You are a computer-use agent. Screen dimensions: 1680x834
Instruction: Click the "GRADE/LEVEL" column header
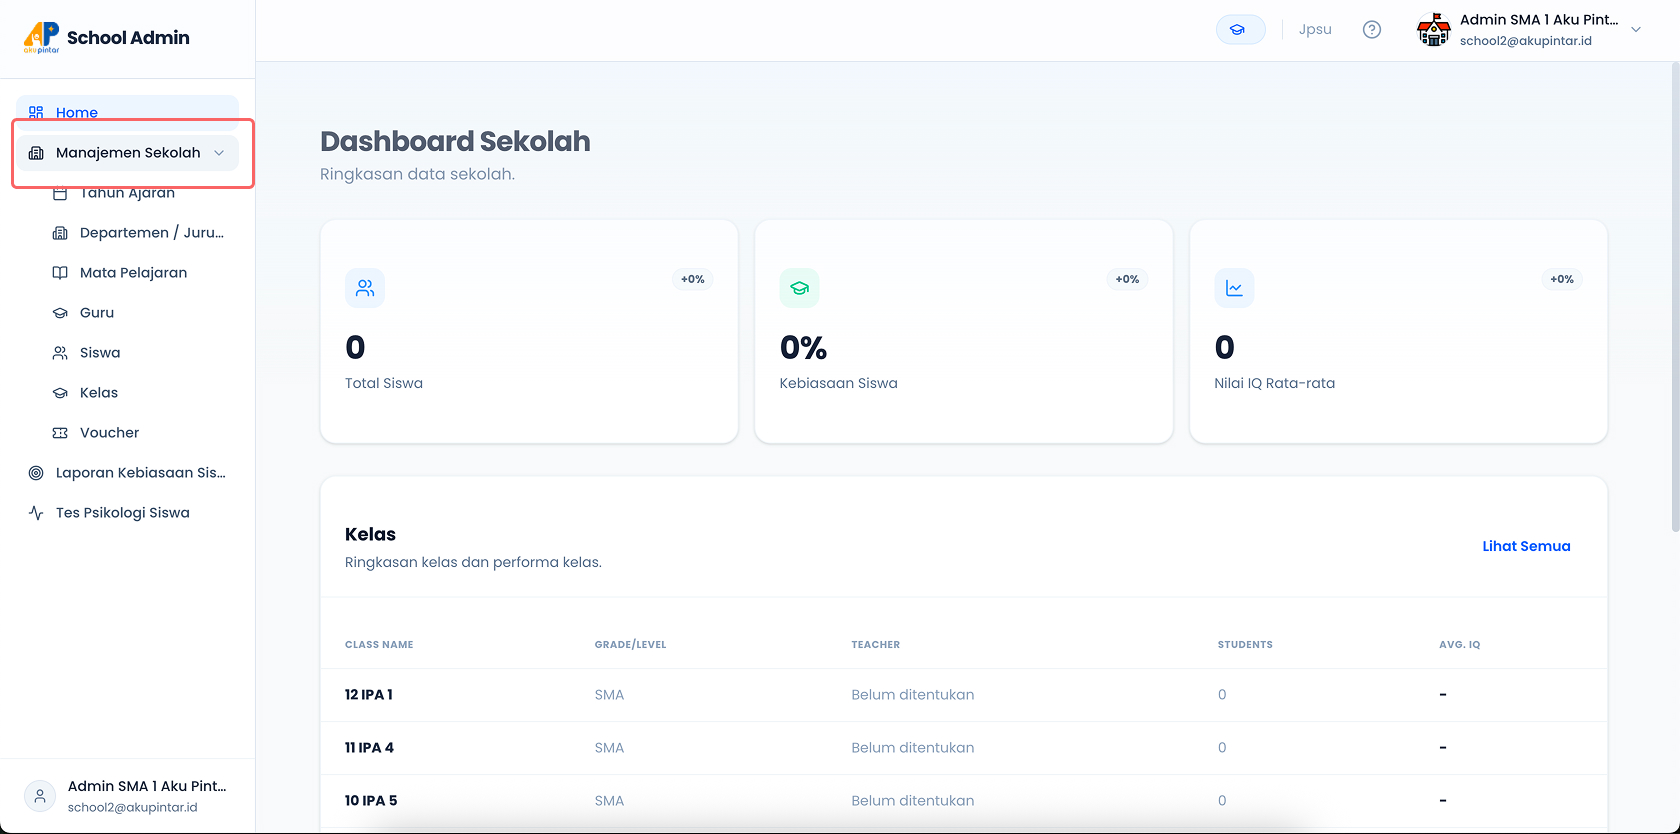click(x=630, y=645)
